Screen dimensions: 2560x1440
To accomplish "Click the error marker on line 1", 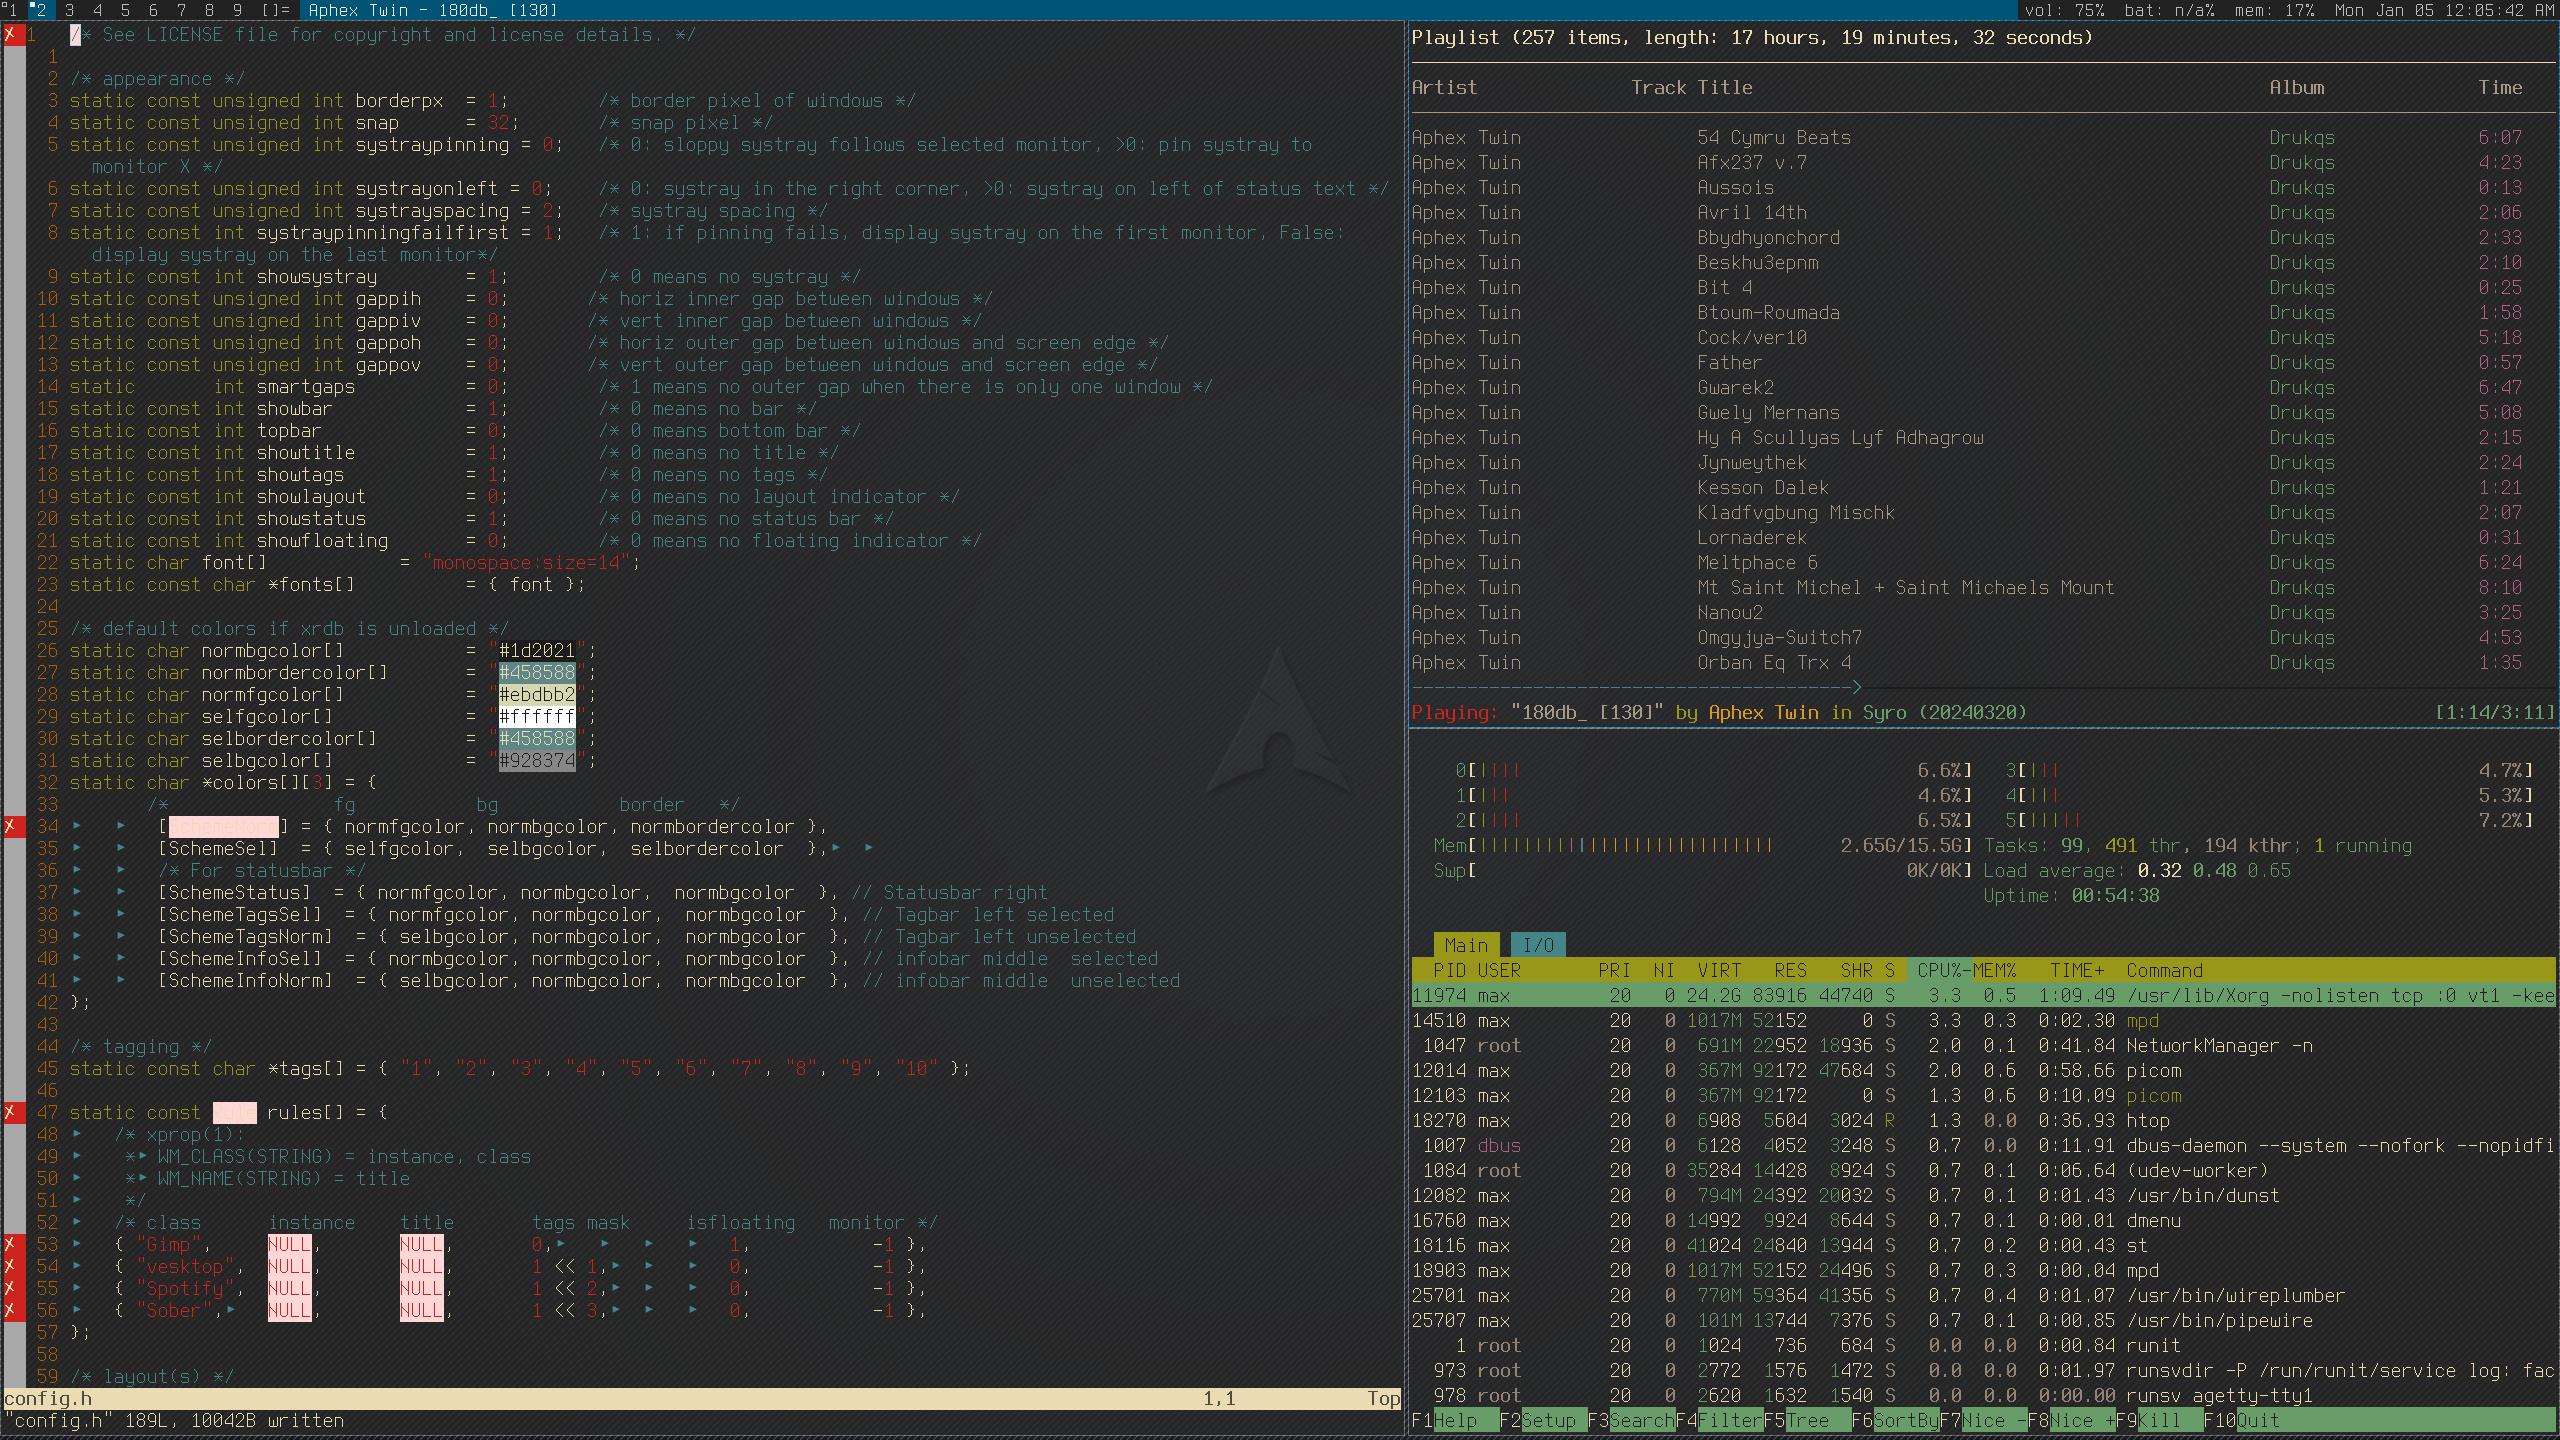I will 10,35.
